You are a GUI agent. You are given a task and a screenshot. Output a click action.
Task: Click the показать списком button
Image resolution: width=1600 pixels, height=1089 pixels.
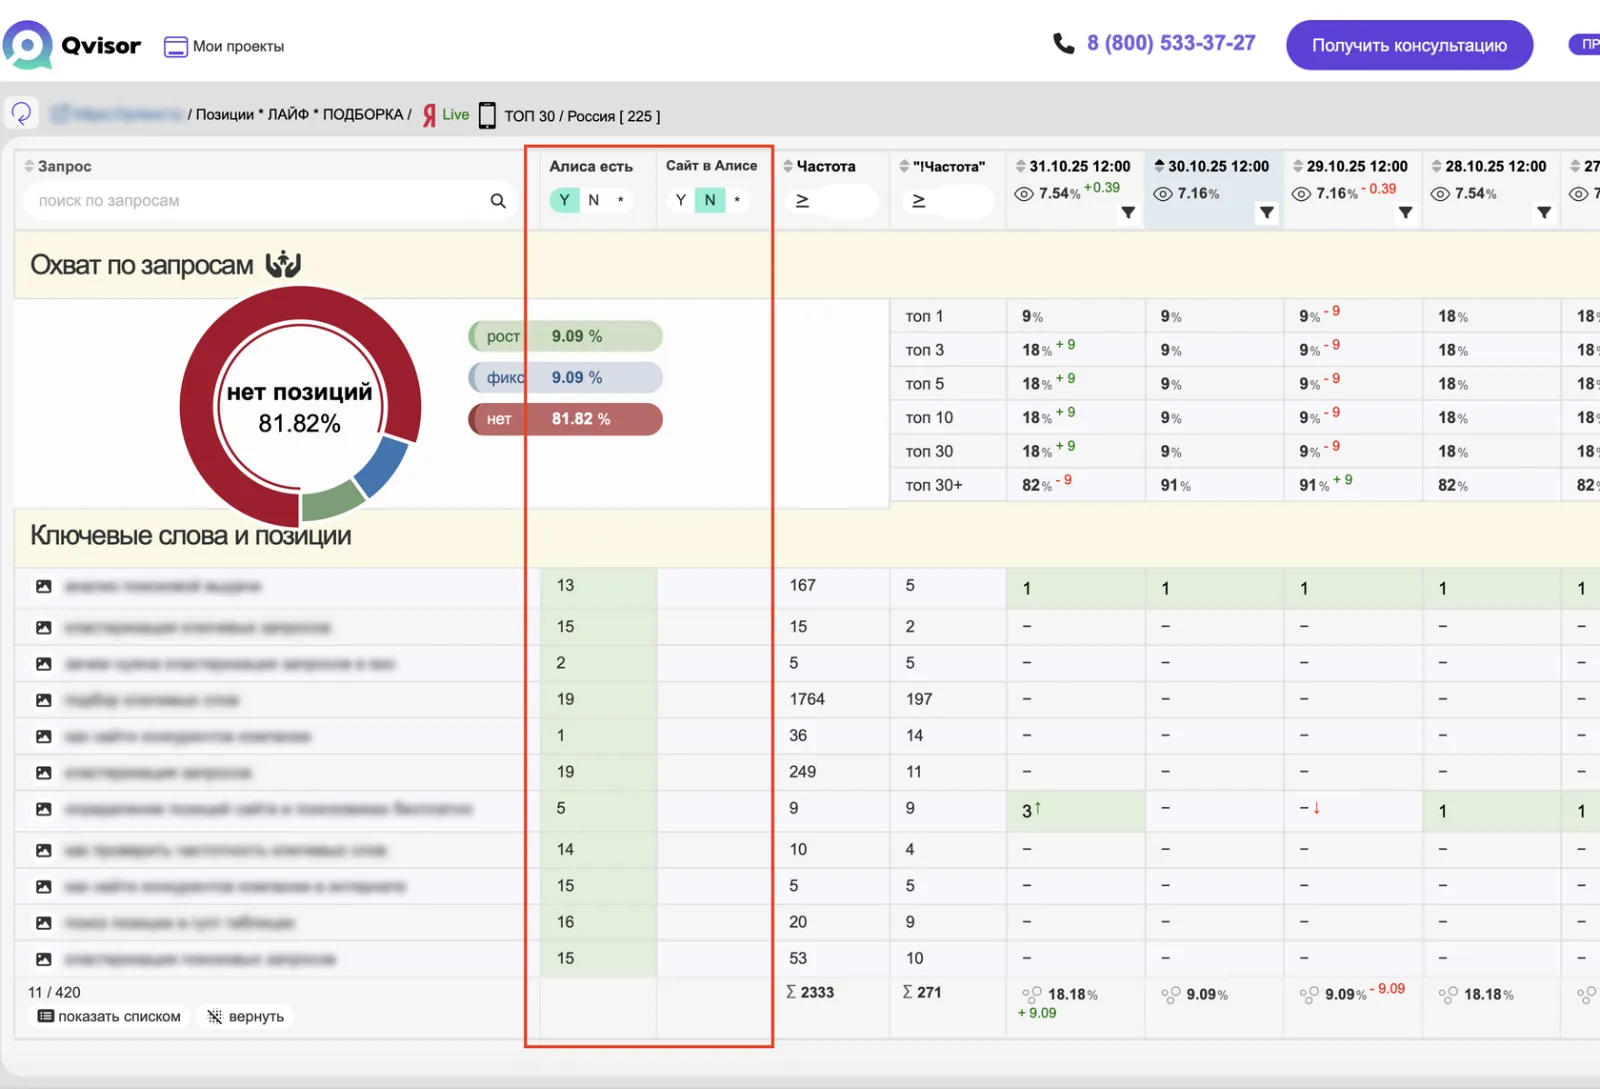coord(110,1016)
